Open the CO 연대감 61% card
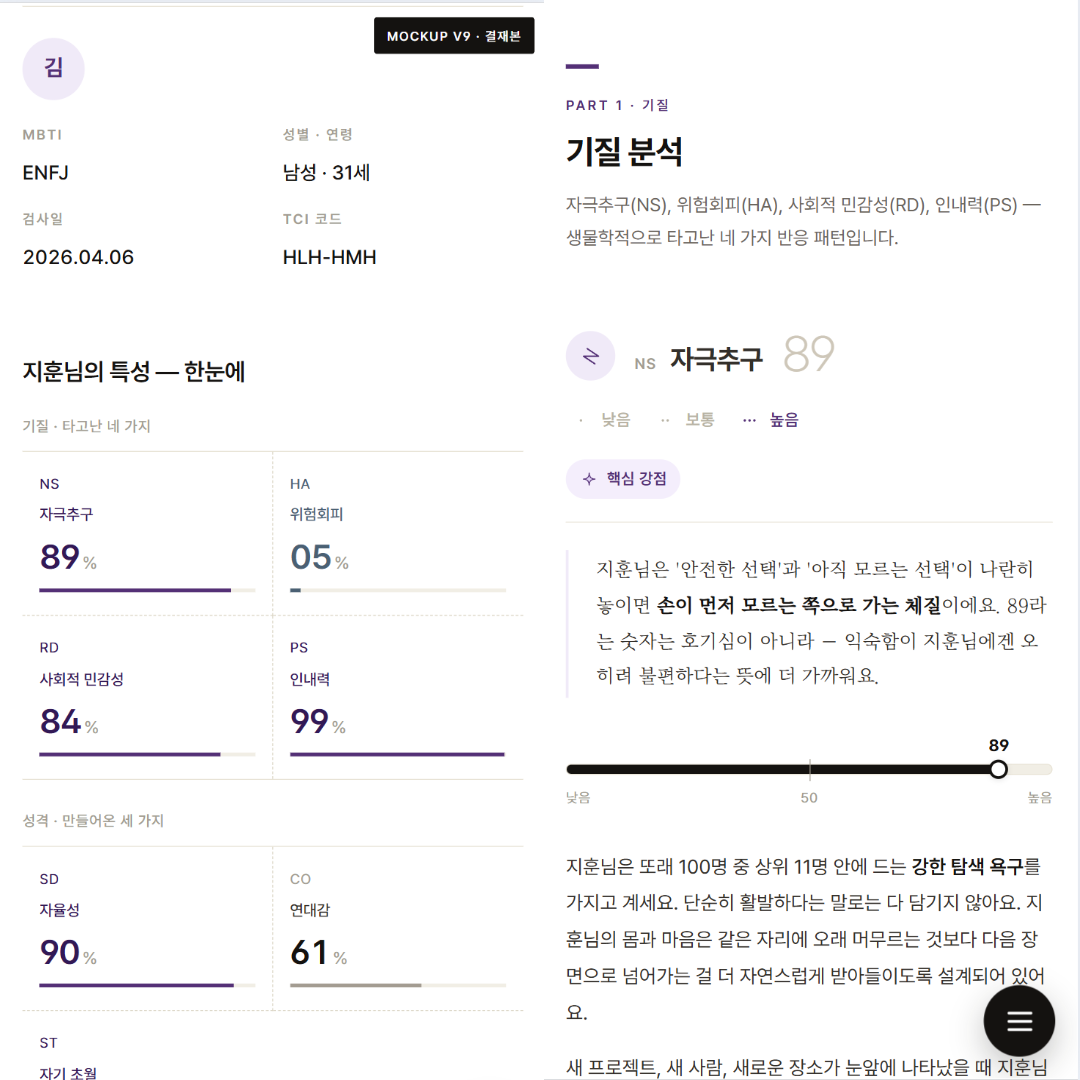 pos(398,928)
